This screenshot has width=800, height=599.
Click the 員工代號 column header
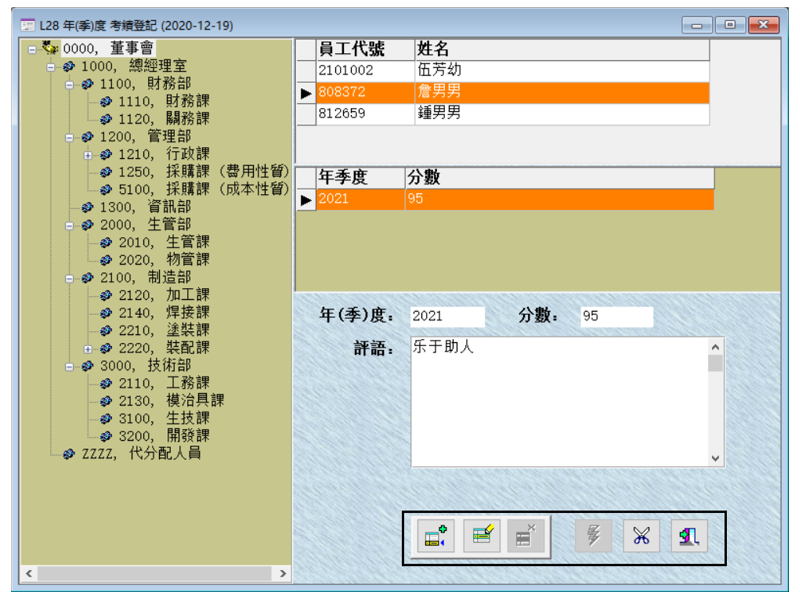[x=365, y=49]
